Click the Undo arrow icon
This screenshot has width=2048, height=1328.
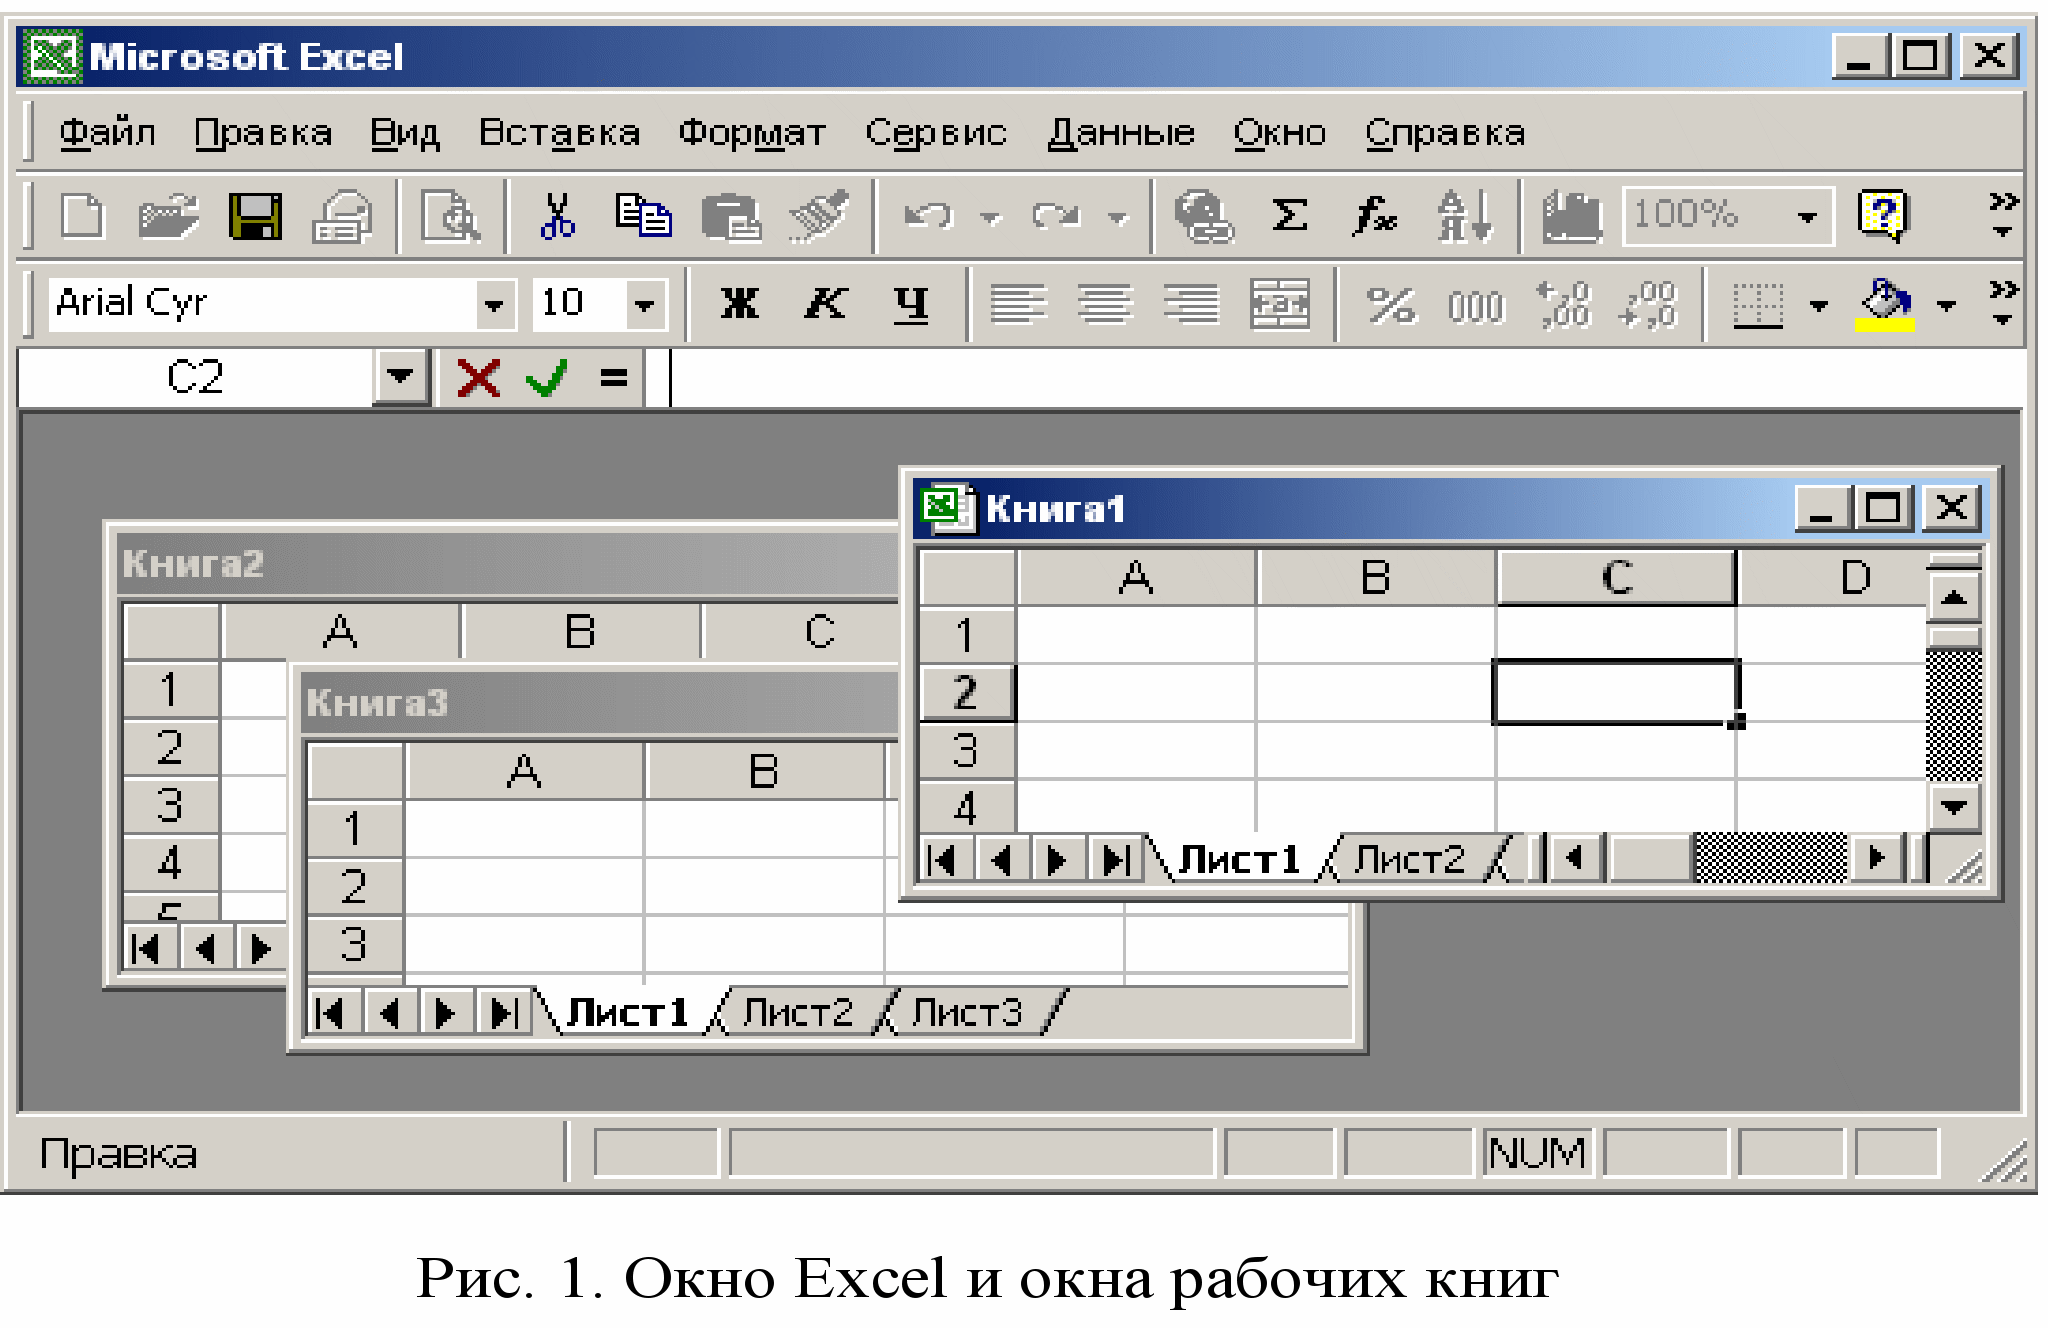929,216
